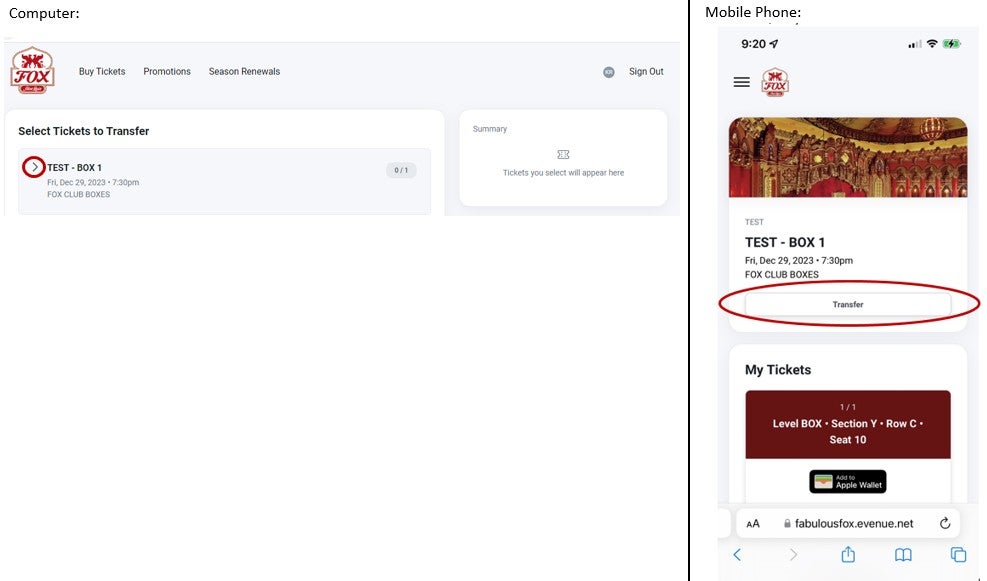Open the Buy Tickets menu item
This screenshot has width=987, height=581.
[102, 72]
